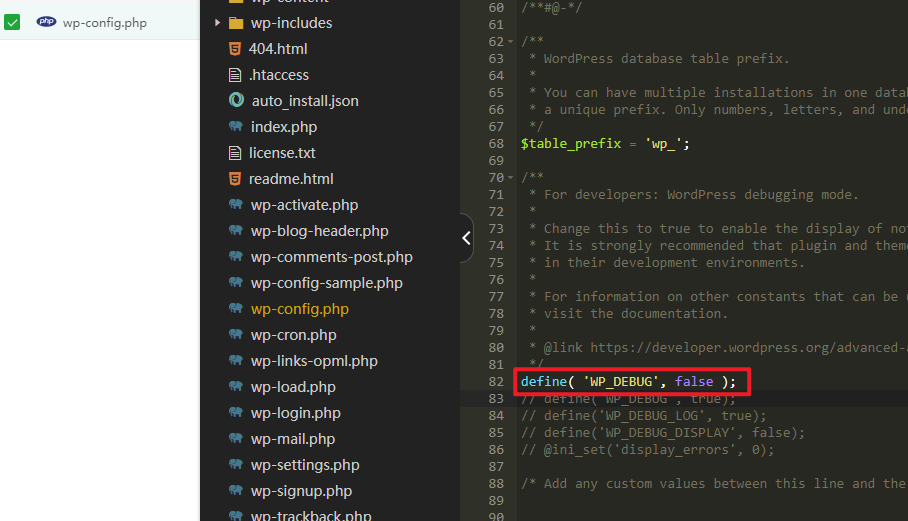The height and width of the screenshot is (521, 908).
Task: Open wp-links-opml.php file
Action: pos(314,361)
